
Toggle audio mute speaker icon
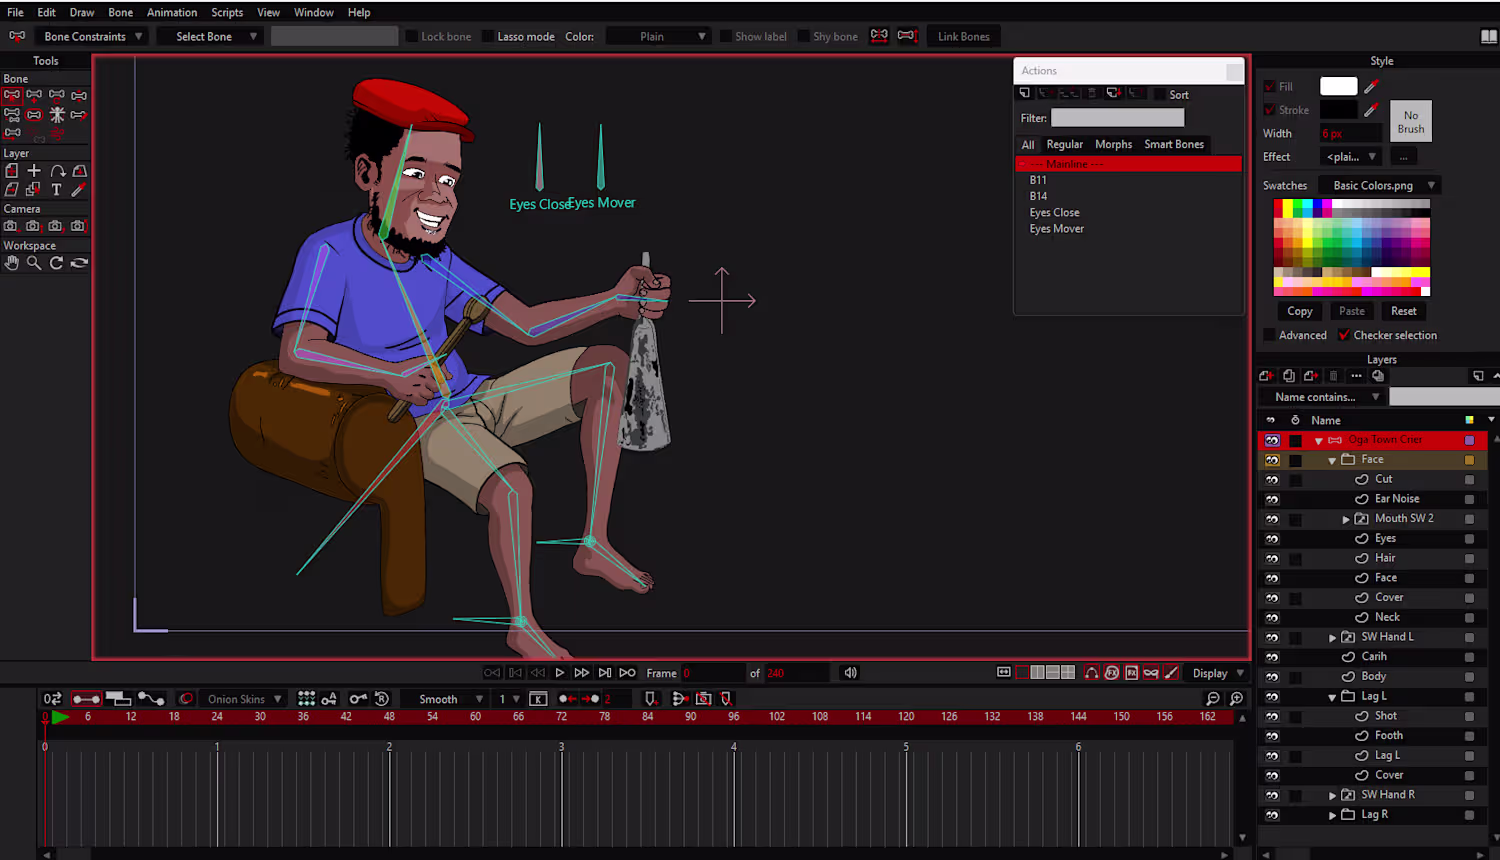[x=850, y=673]
